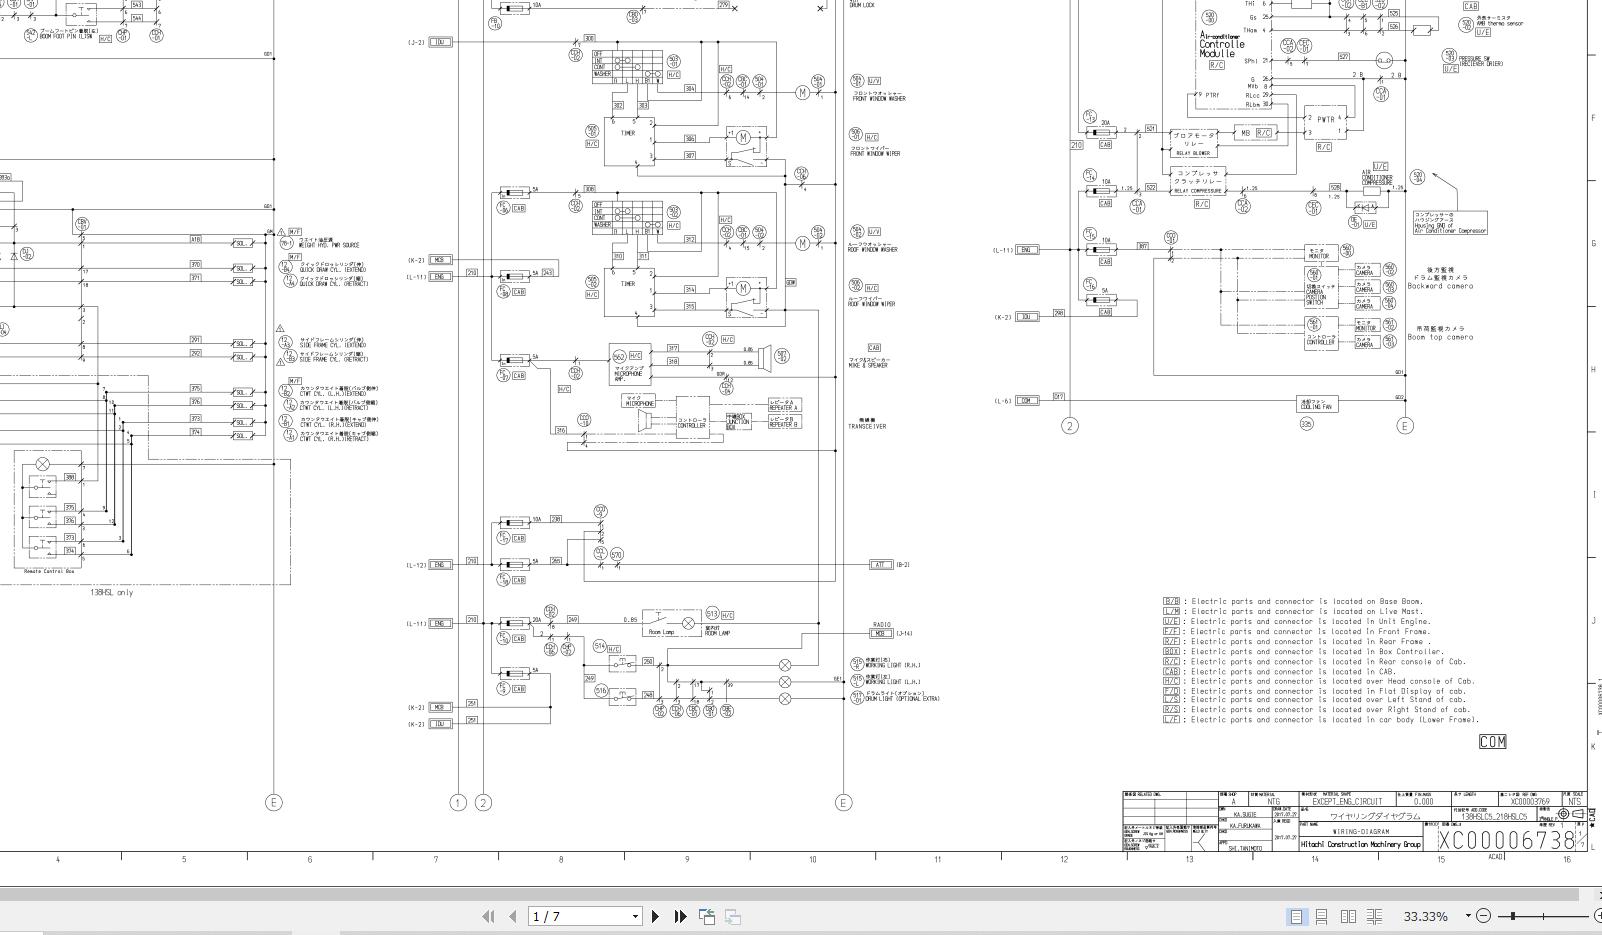Go to the next page
Screen dimensions: 1602x935
(x=655, y=915)
